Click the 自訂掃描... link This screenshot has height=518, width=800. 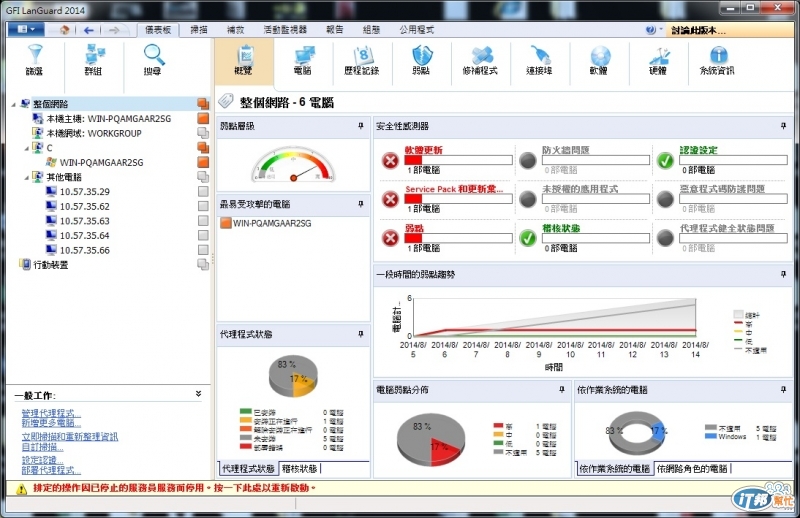tap(42, 447)
